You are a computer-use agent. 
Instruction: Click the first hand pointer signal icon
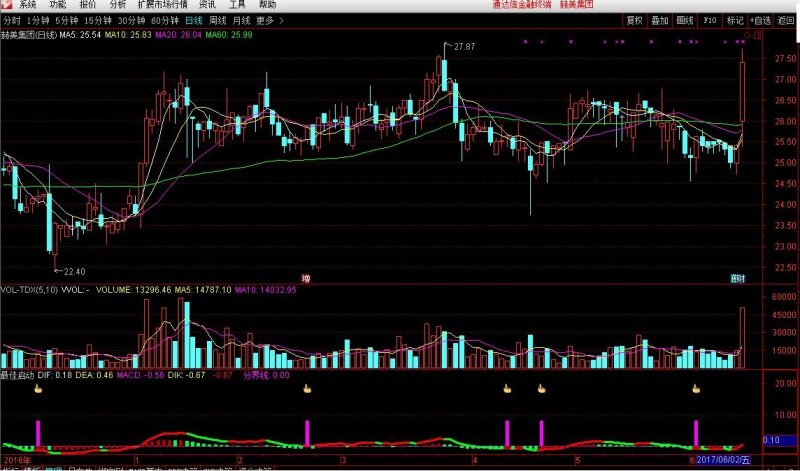coord(38,389)
